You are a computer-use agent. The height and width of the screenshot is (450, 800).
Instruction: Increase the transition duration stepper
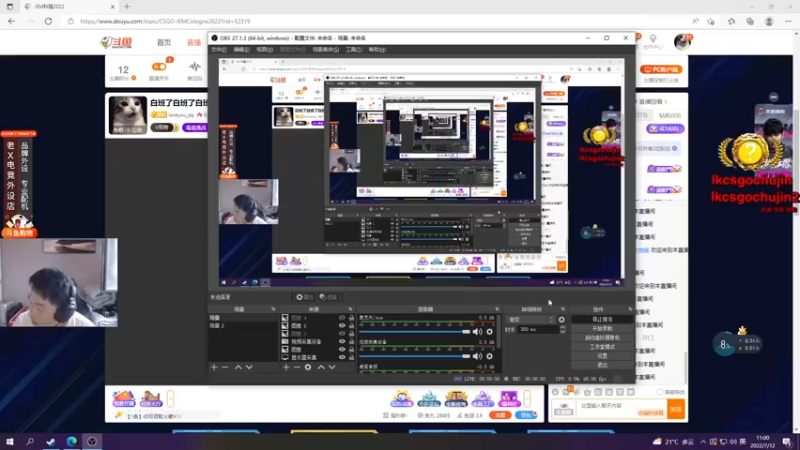click(x=562, y=328)
